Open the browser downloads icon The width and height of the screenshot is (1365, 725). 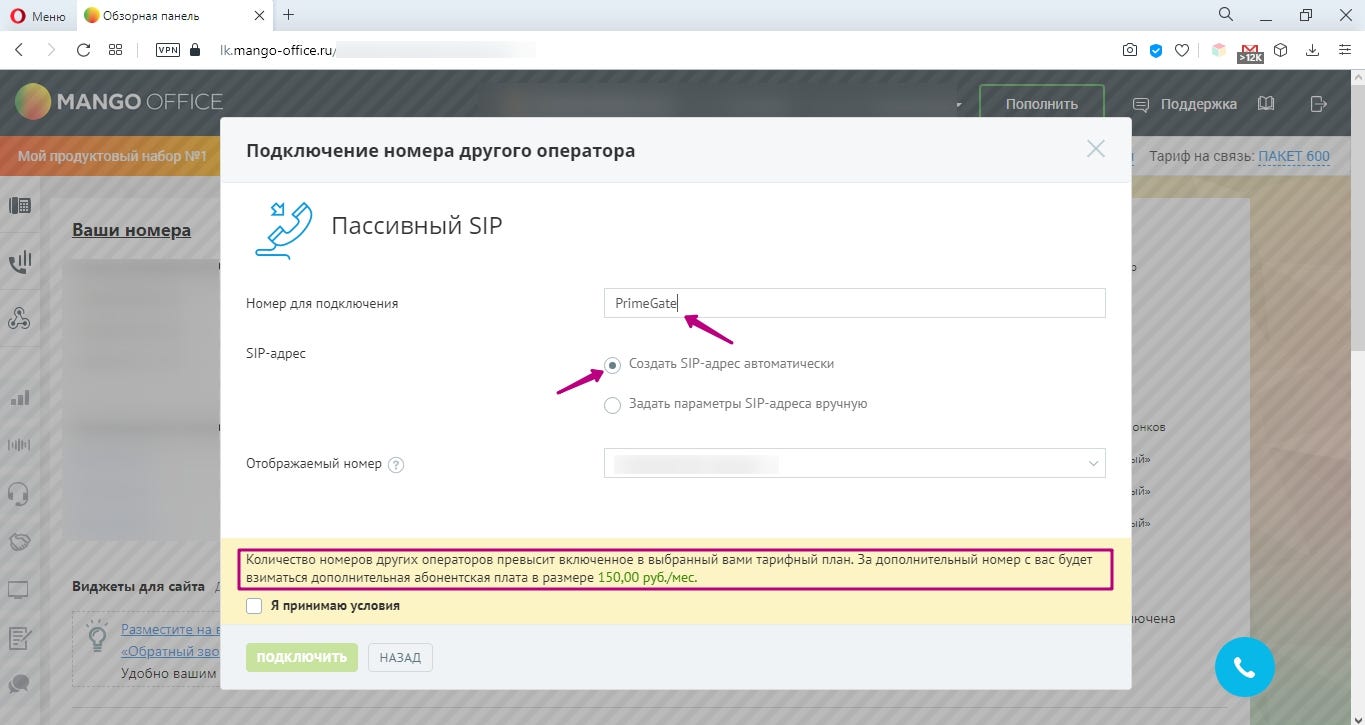[x=1312, y=49]
